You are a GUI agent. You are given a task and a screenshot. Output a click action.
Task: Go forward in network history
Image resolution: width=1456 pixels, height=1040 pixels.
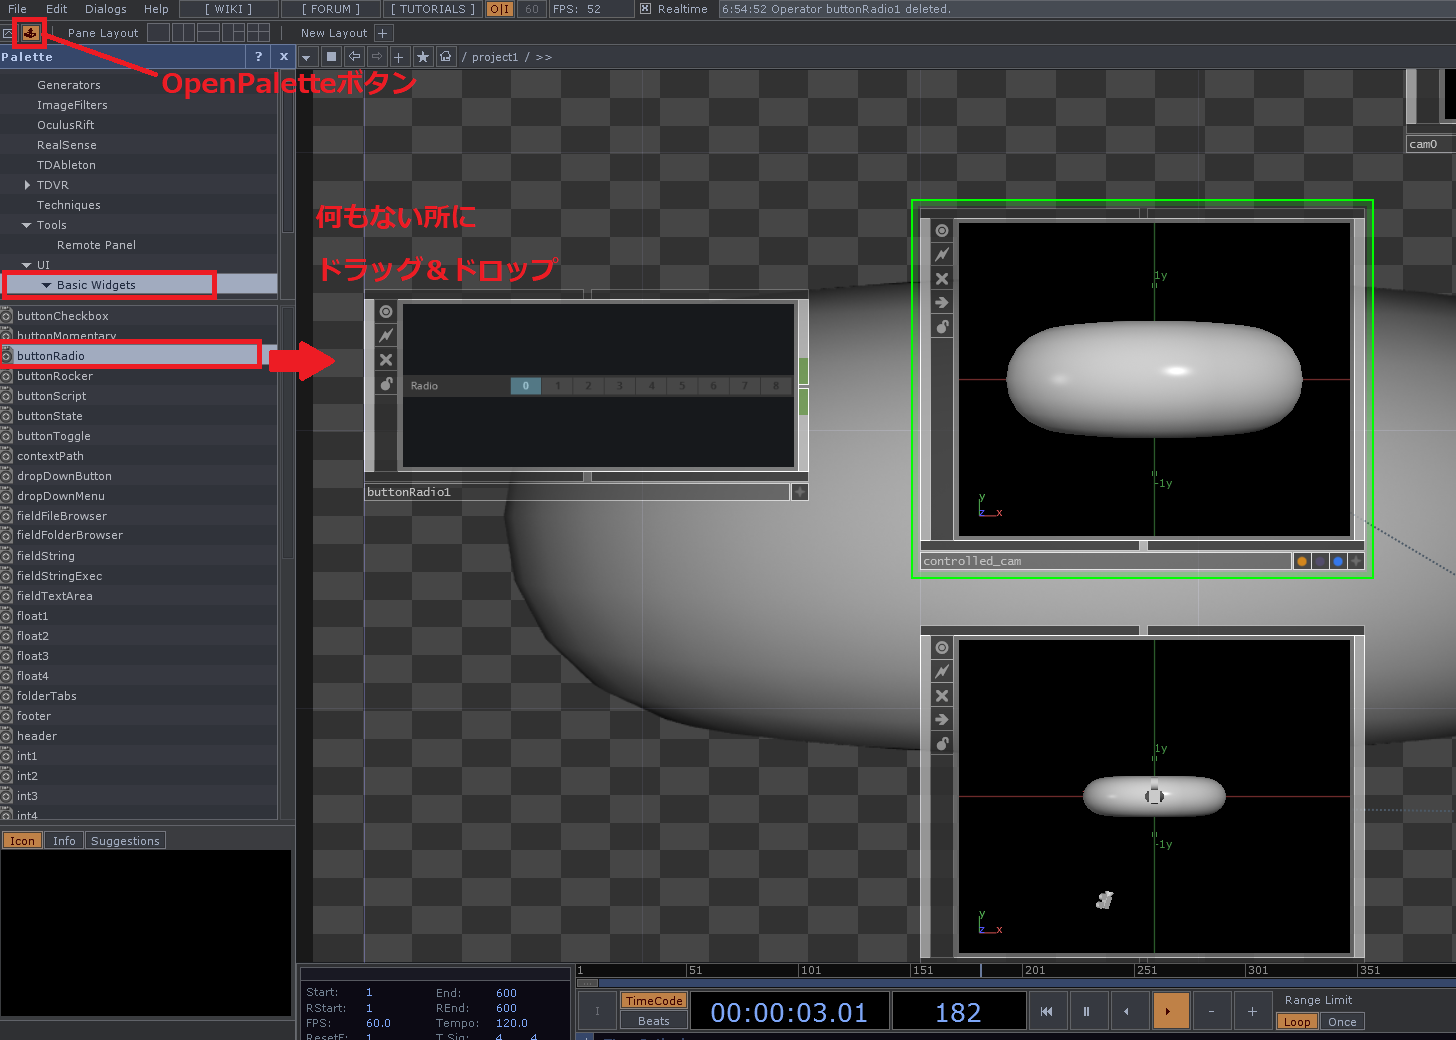click(377, 57)
